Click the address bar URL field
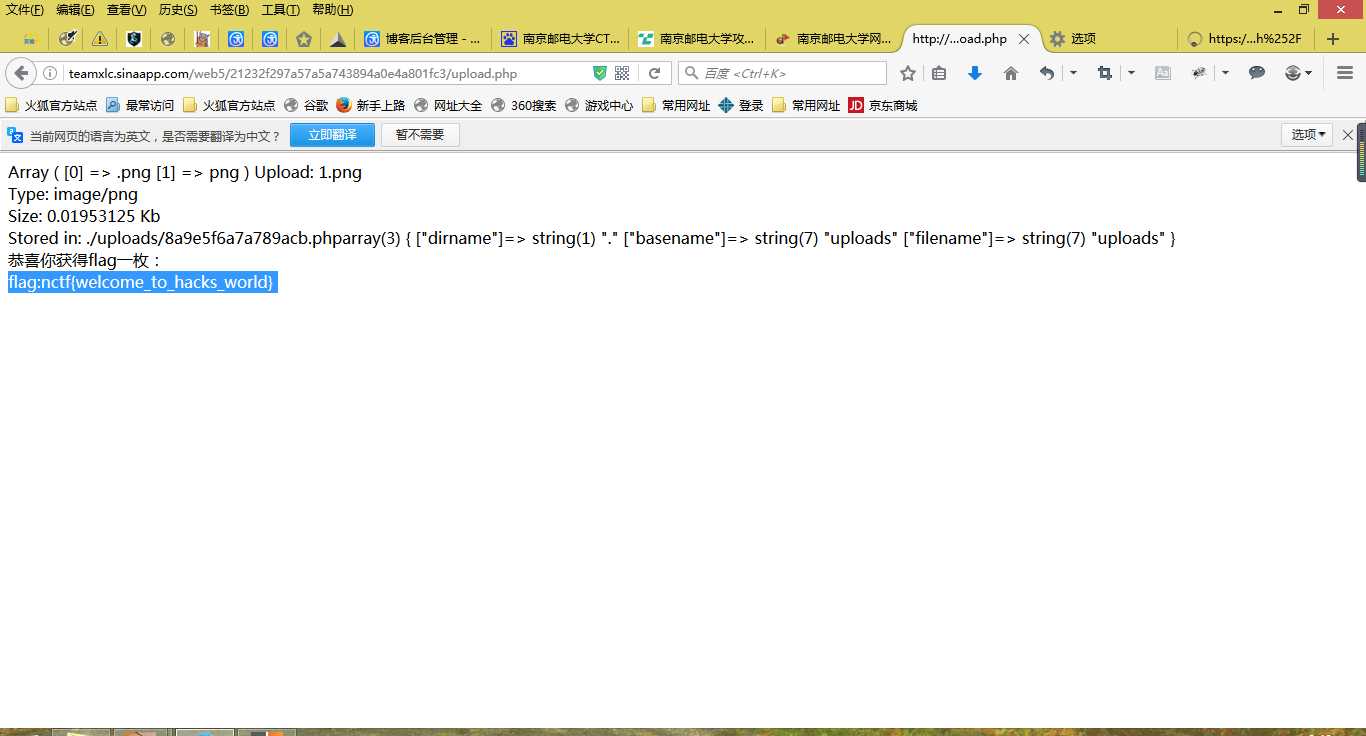 click(x=327, y=73)
